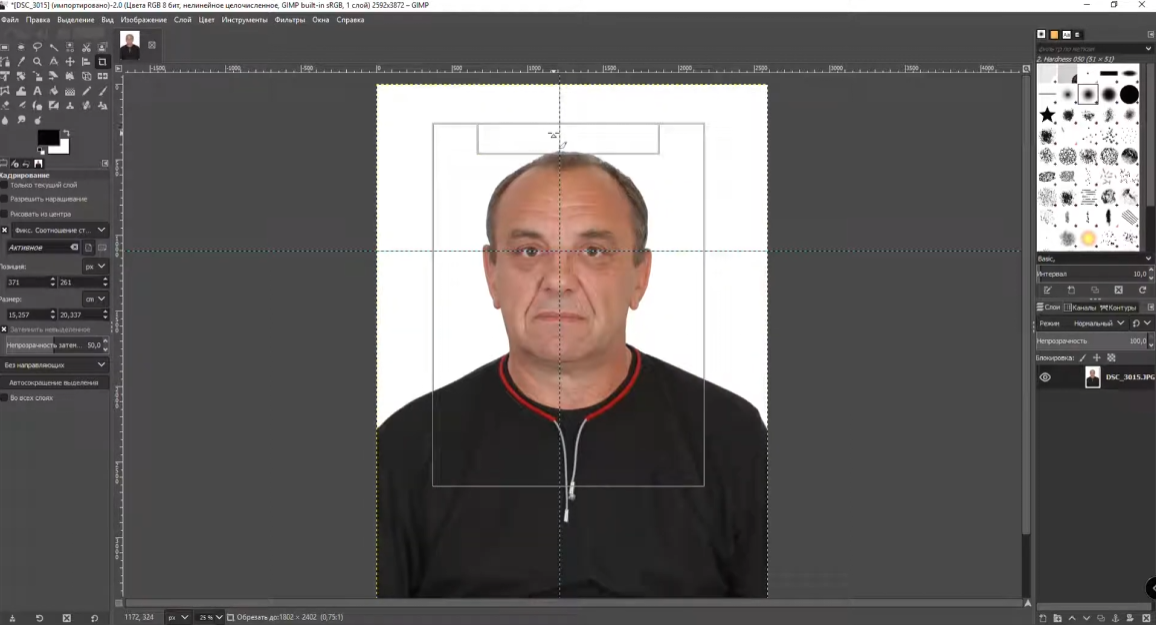Click the create new layer icon
Image resolution: width=1156 pixels, height=625 pixels.
(x=1042, y=618)
